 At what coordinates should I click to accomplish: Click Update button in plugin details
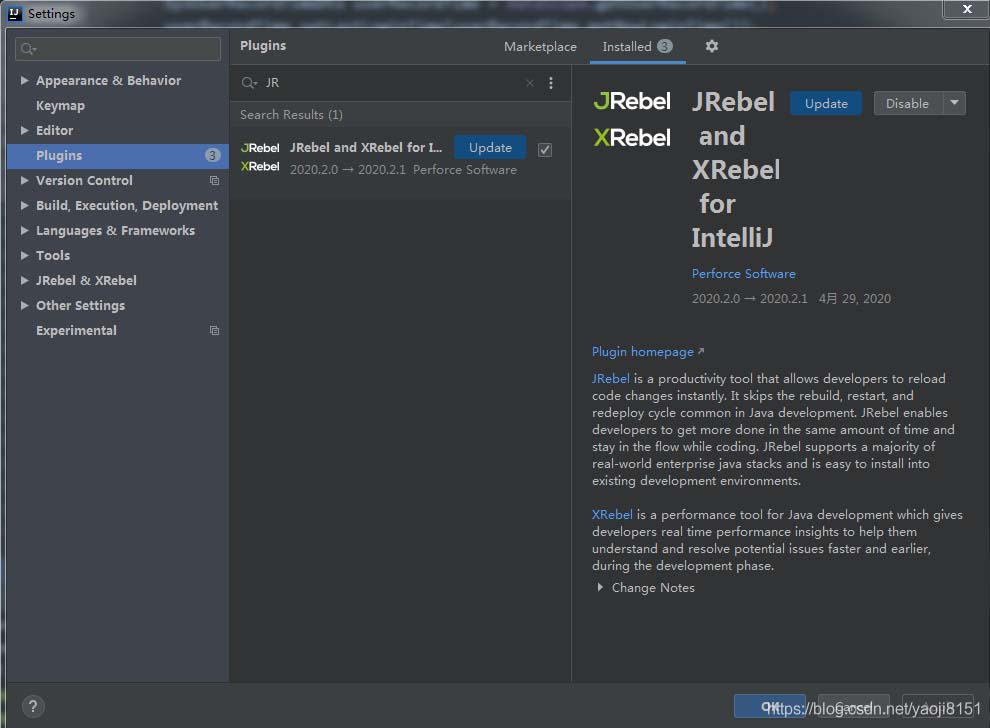click(x=826, y=103)
